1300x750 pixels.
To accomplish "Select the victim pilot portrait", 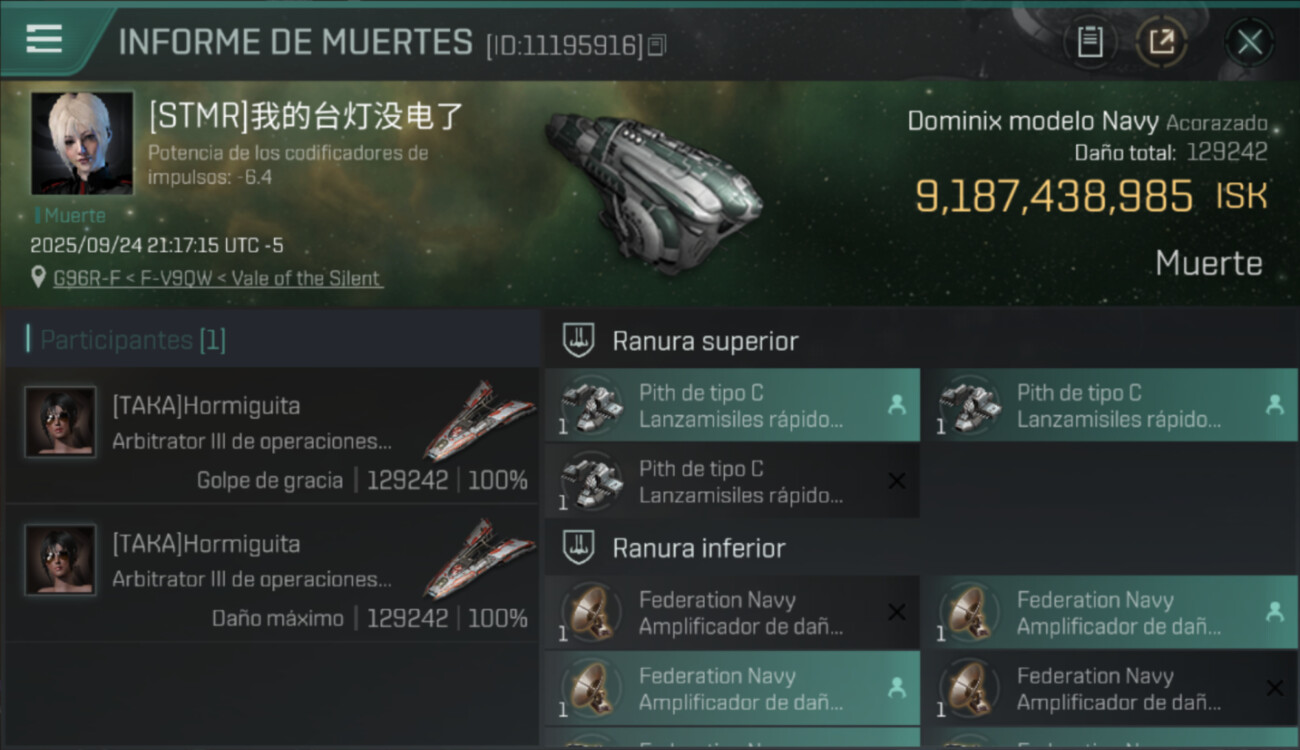I will [82, 143].
